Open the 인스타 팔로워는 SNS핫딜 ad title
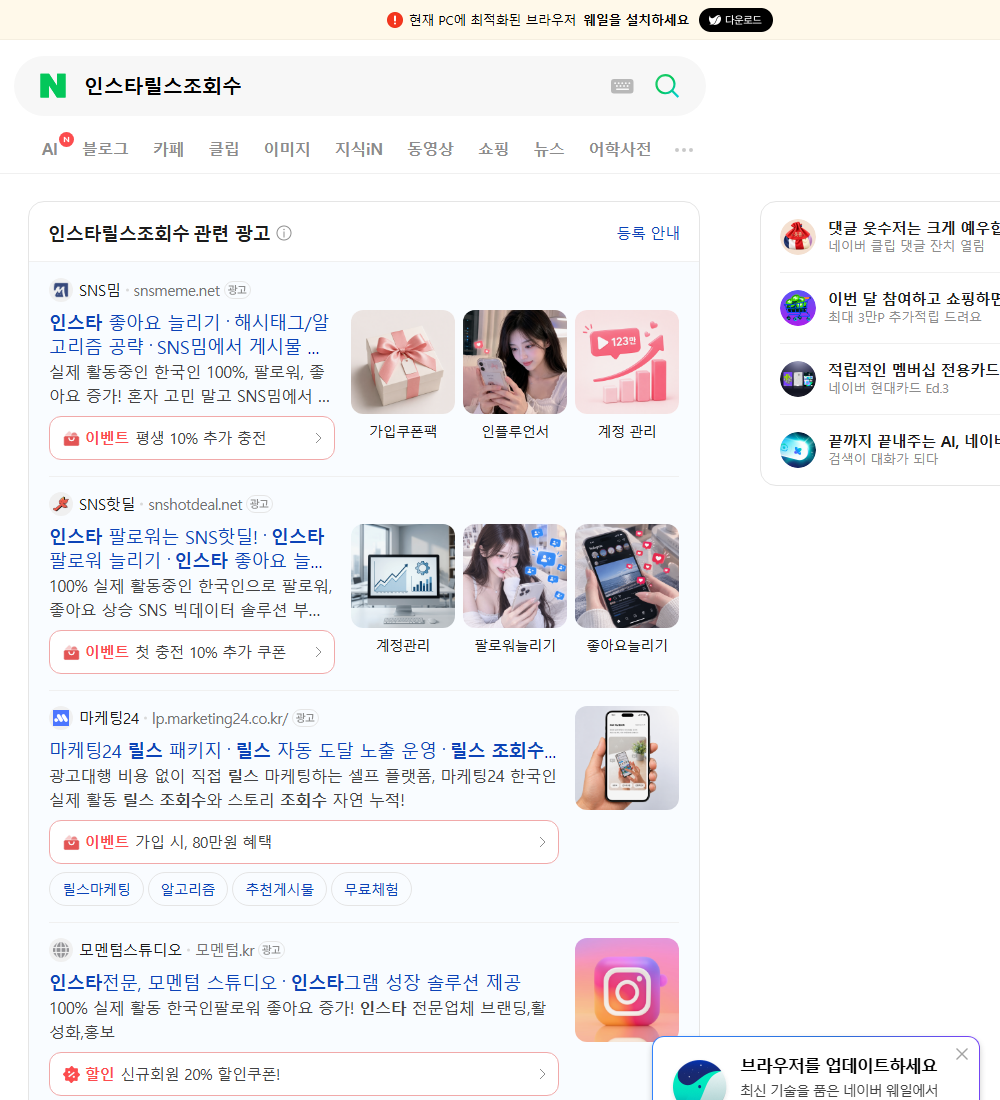Screen dimensions: 1000x1100 coord(187,548)
